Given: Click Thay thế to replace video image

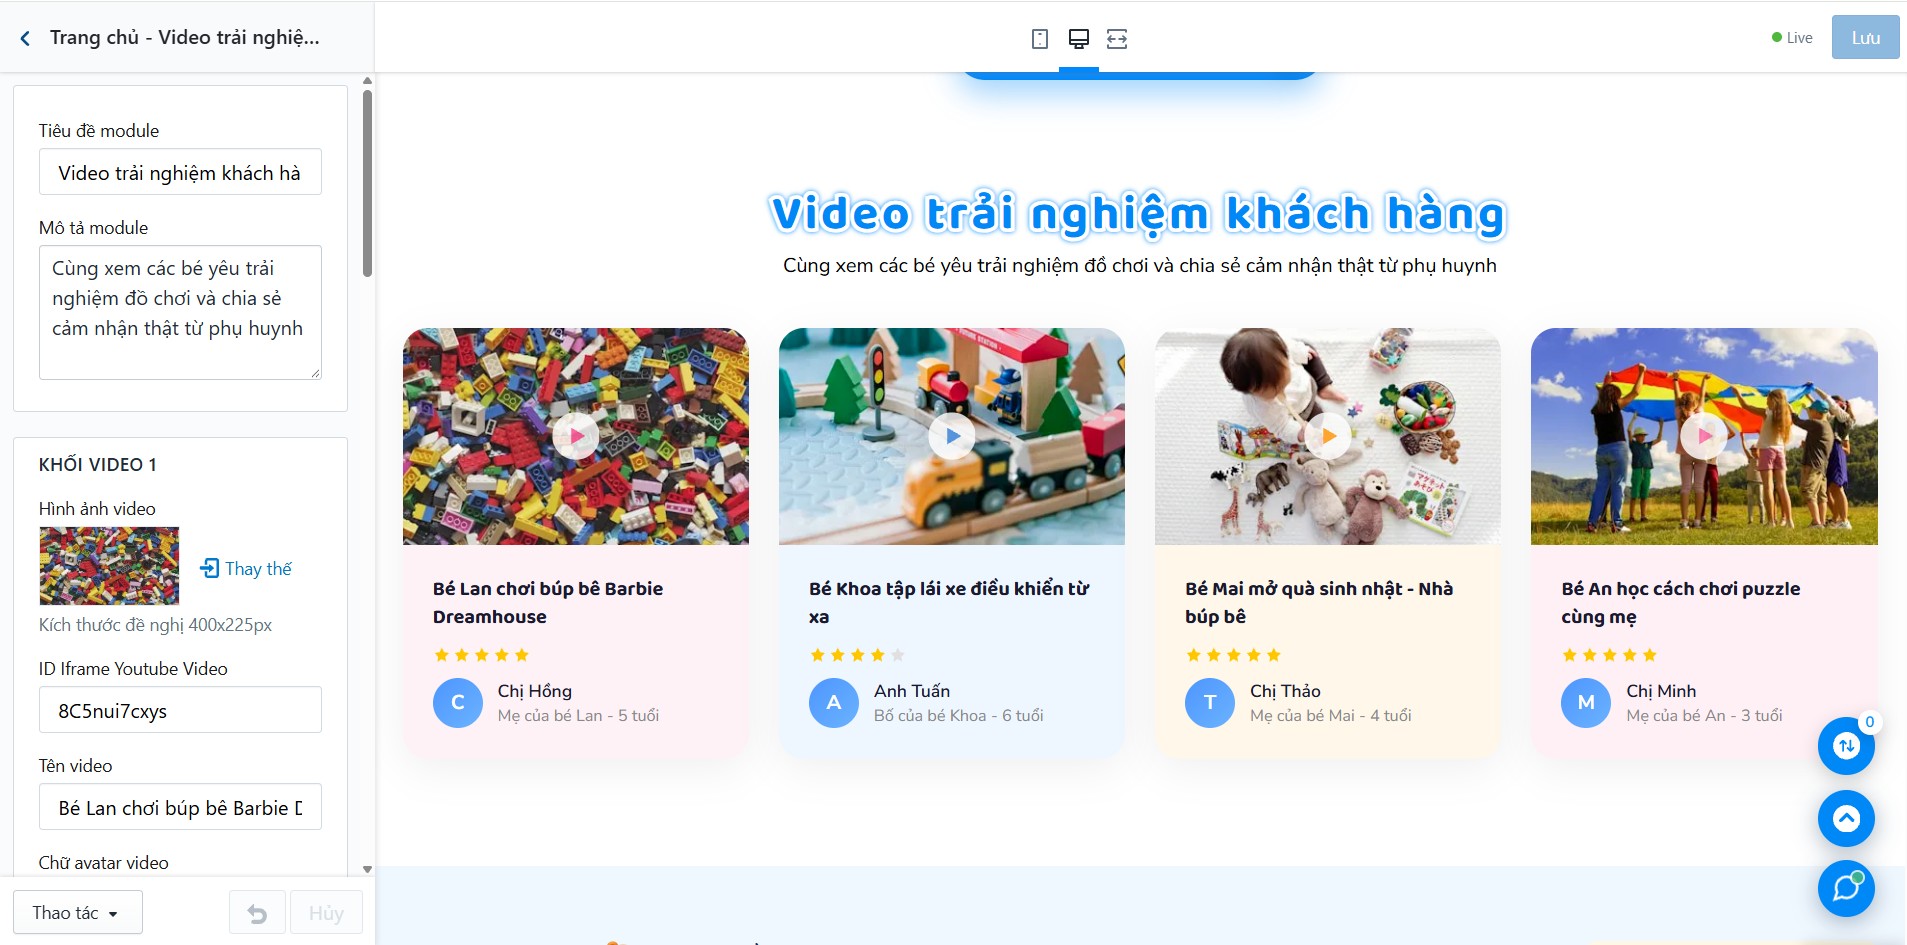Looking at the screenshot, I should point(246,568).
